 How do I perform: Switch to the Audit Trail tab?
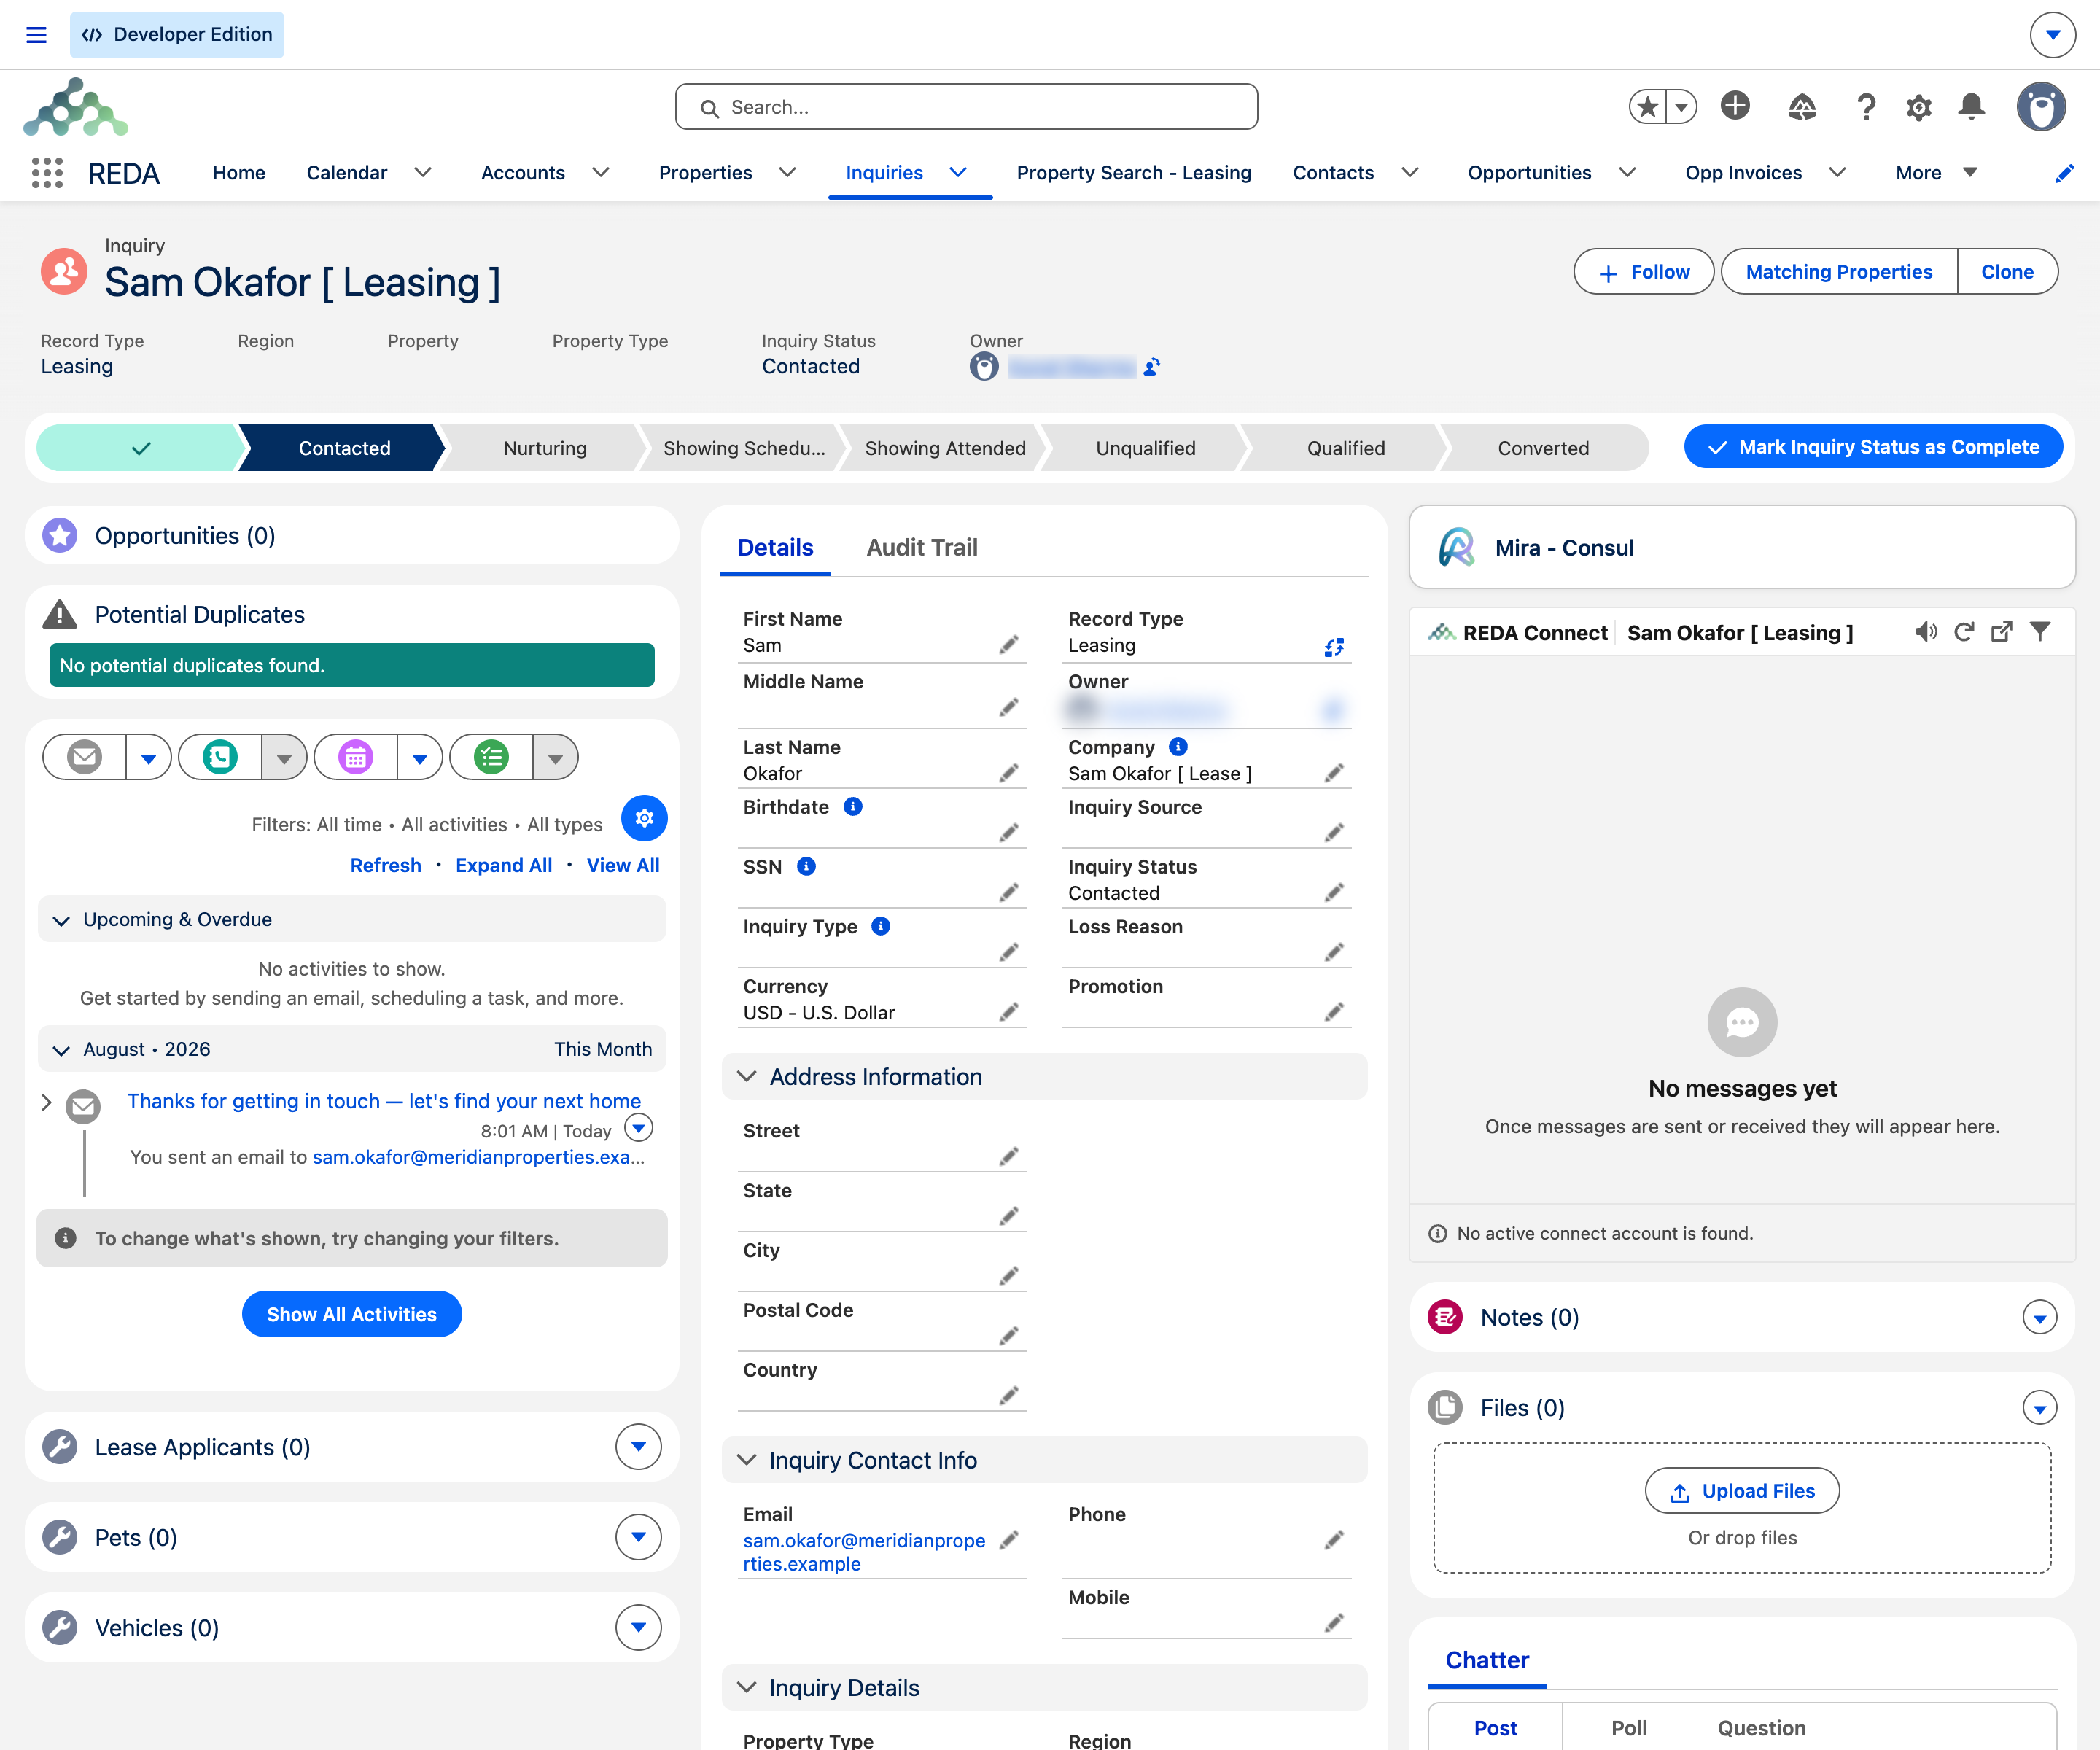tap(921, 547)
